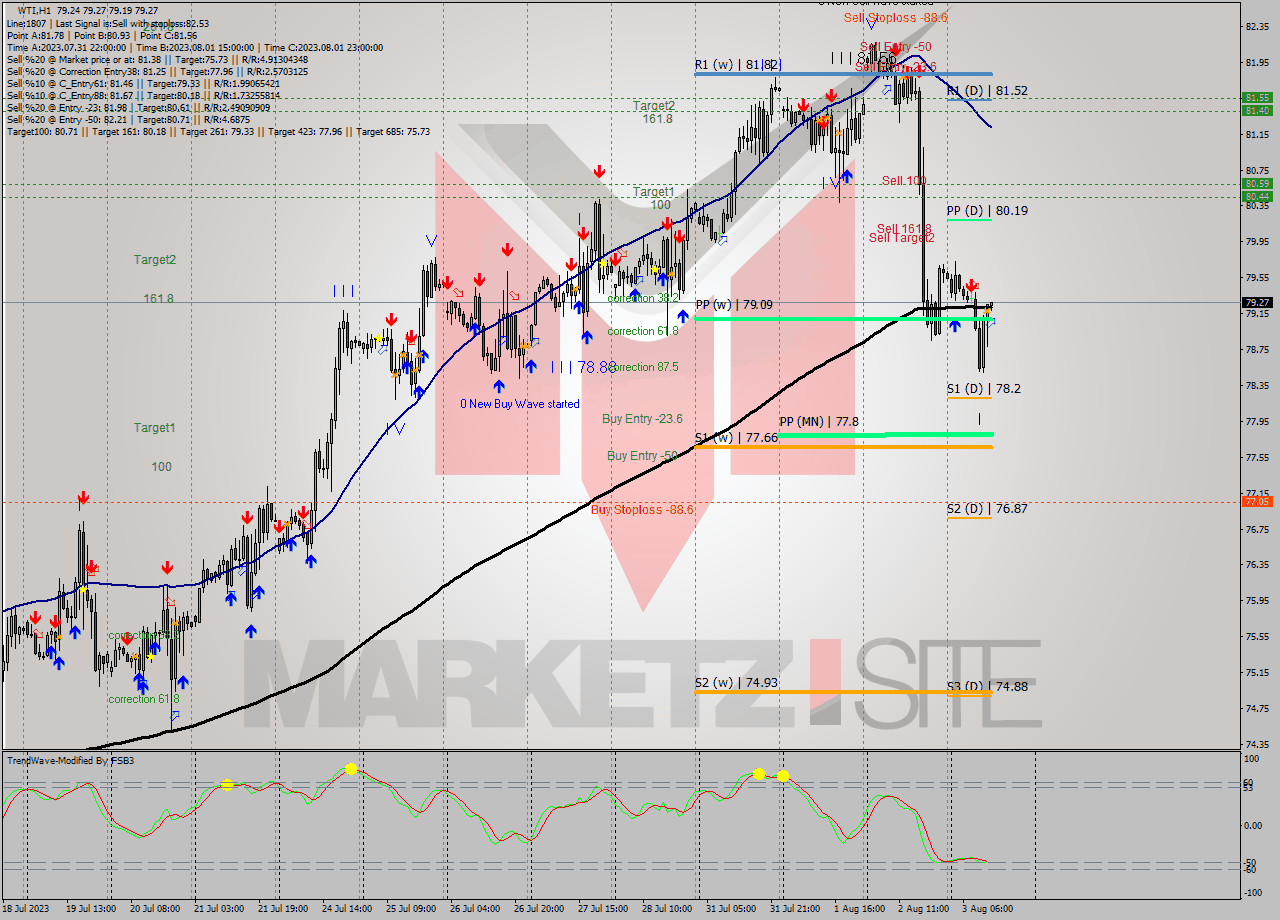Viewport: 1280px width, 920px height.
Task: Click the oscillator scale value 0.00
Action: 1254,826
